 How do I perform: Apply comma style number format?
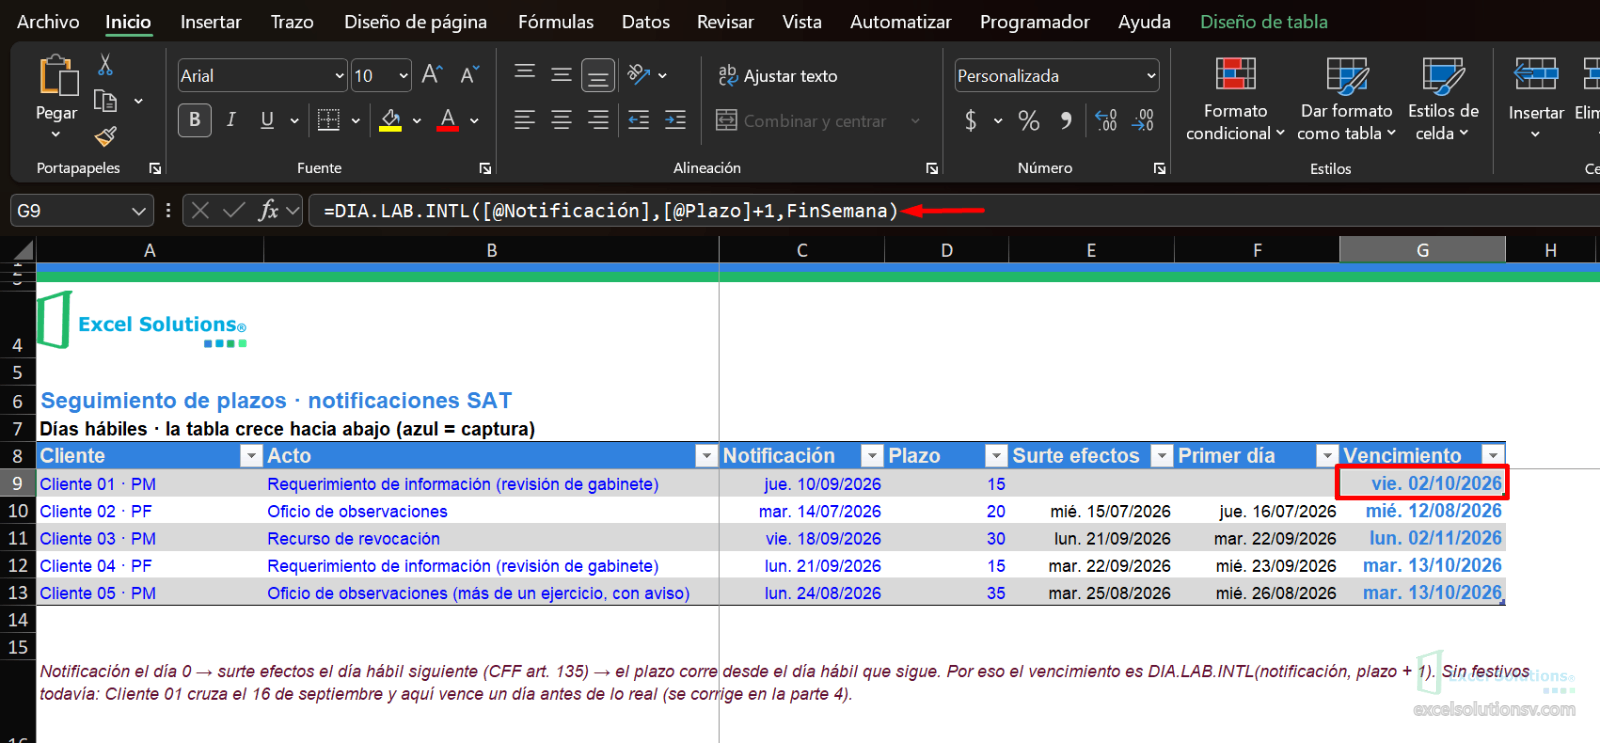pos(1067,121)
